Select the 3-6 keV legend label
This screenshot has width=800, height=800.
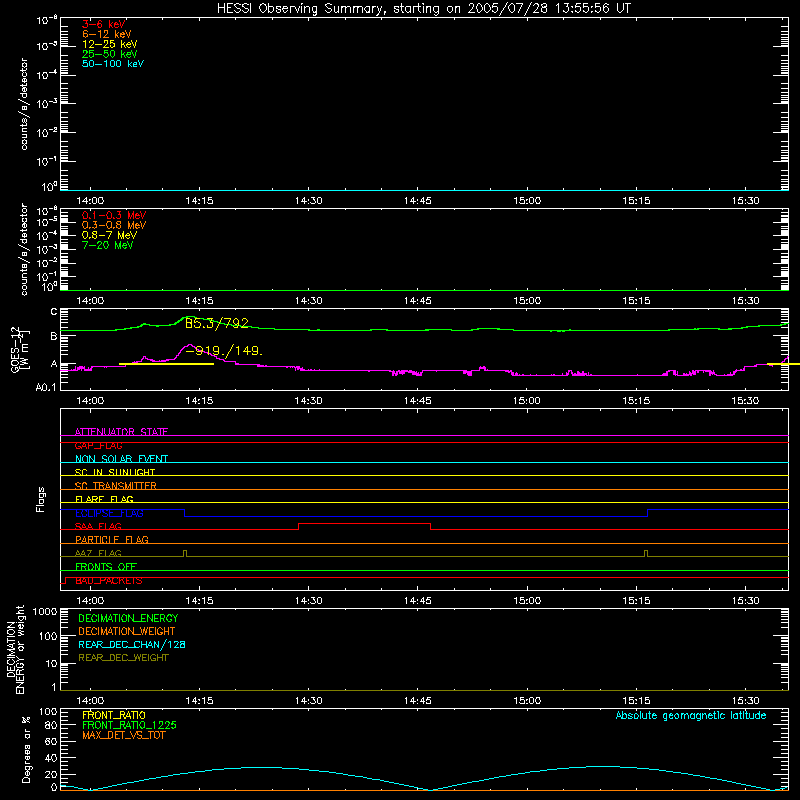pos(104,24)
